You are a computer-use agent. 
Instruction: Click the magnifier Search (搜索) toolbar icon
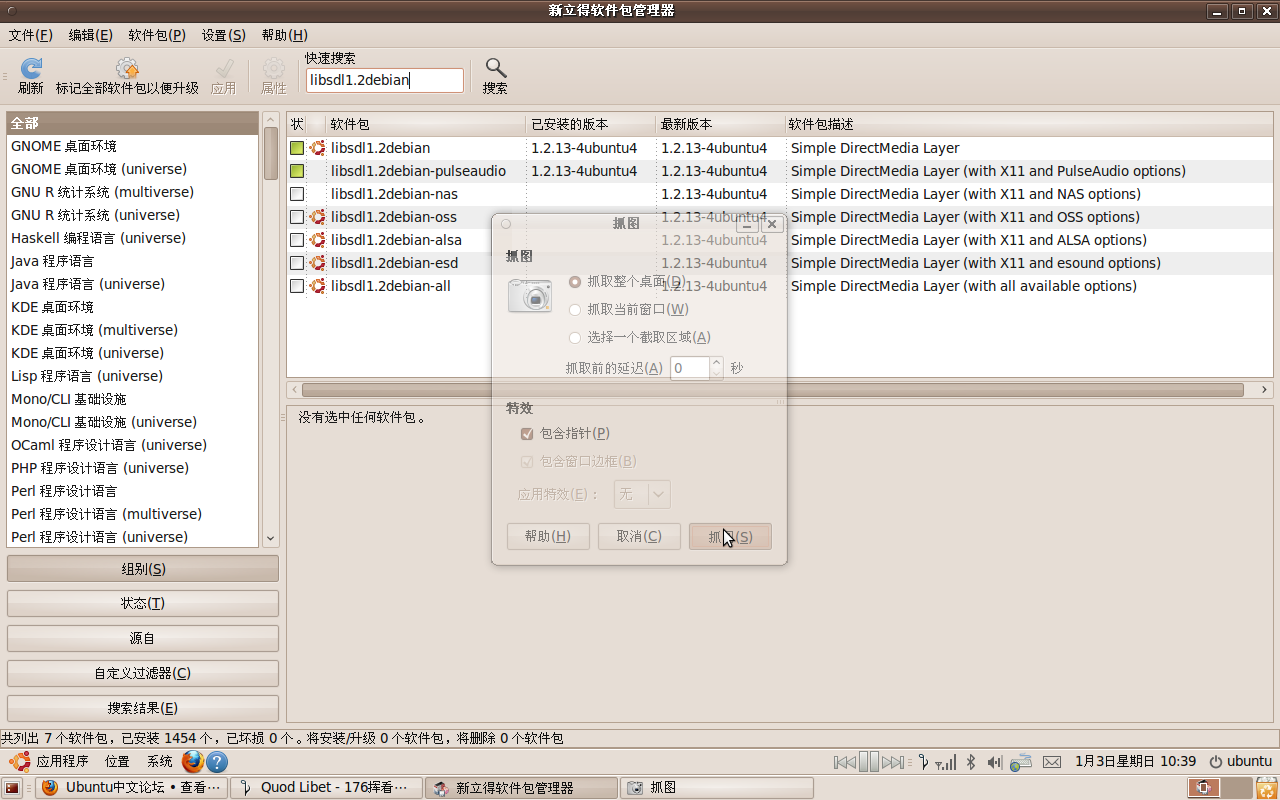(495, 68)
